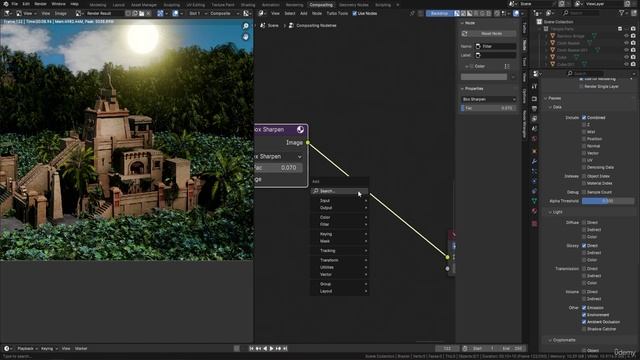Open the Box Sharpen dropdown on the node
This screenshot has width=640, height=360.
pyautogui.click(x=278, y=157)
